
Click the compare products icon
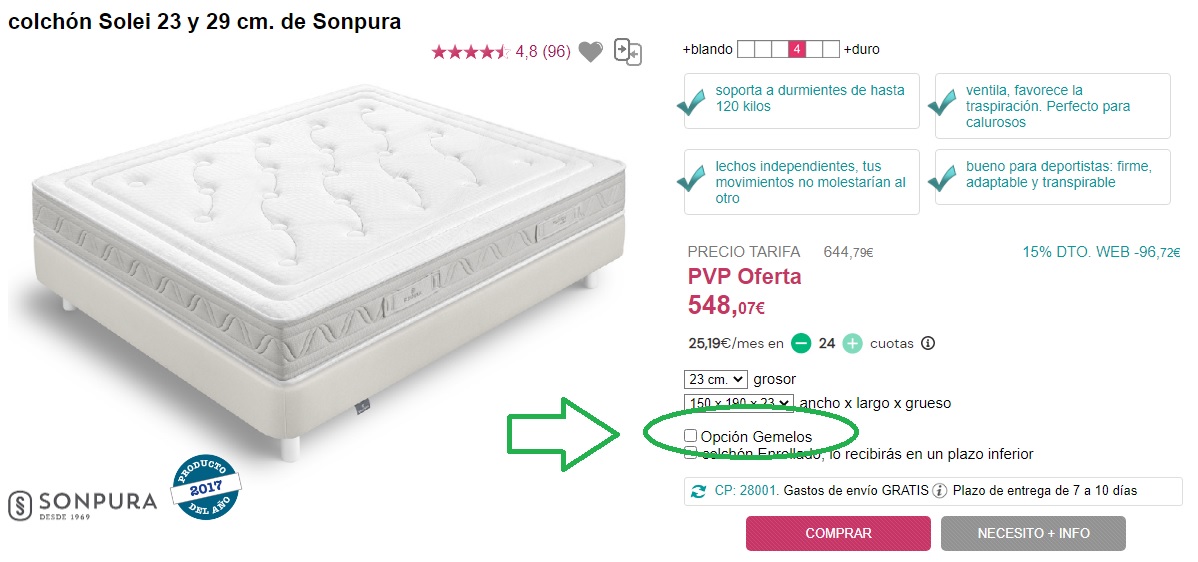627,51
